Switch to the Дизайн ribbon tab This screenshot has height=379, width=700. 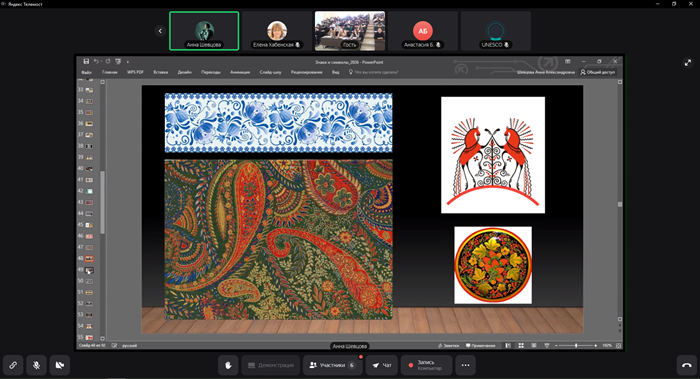(x=184, y=72)
